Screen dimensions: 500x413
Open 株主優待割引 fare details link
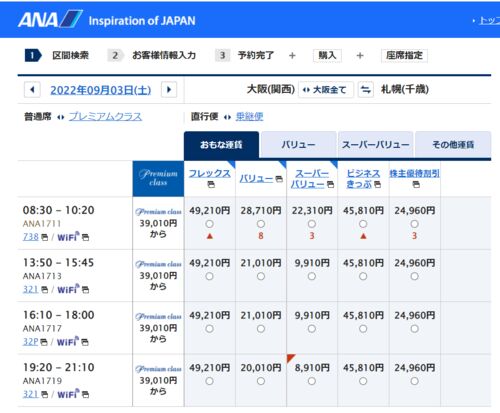point(414,173)
